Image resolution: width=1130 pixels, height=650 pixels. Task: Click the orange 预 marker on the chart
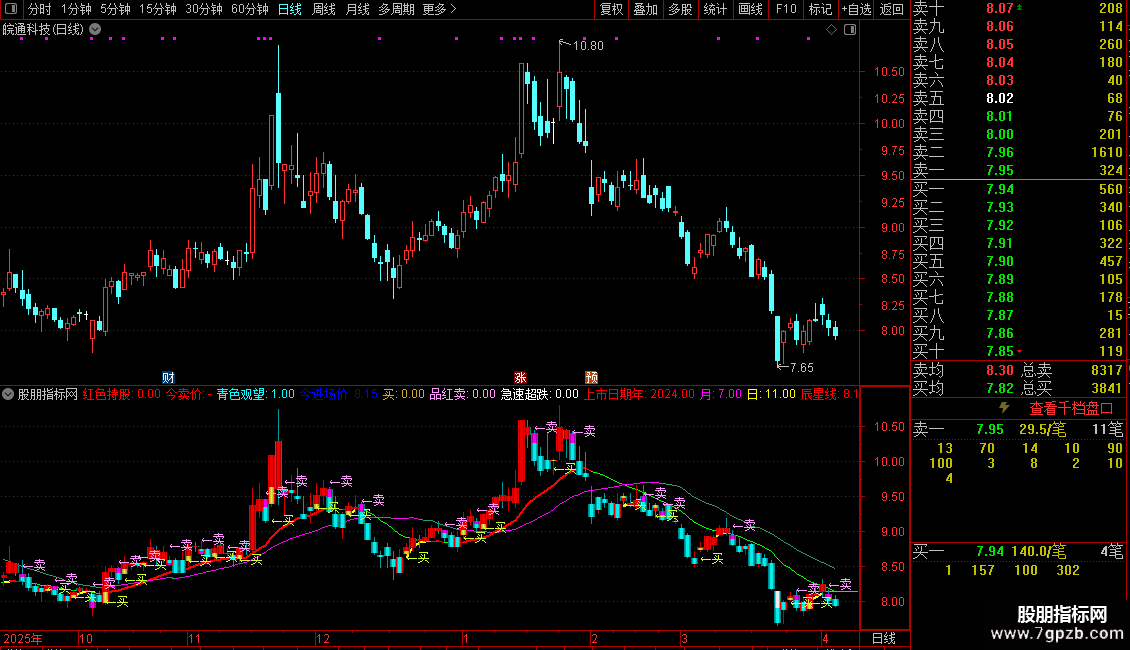tap(591, 377)
